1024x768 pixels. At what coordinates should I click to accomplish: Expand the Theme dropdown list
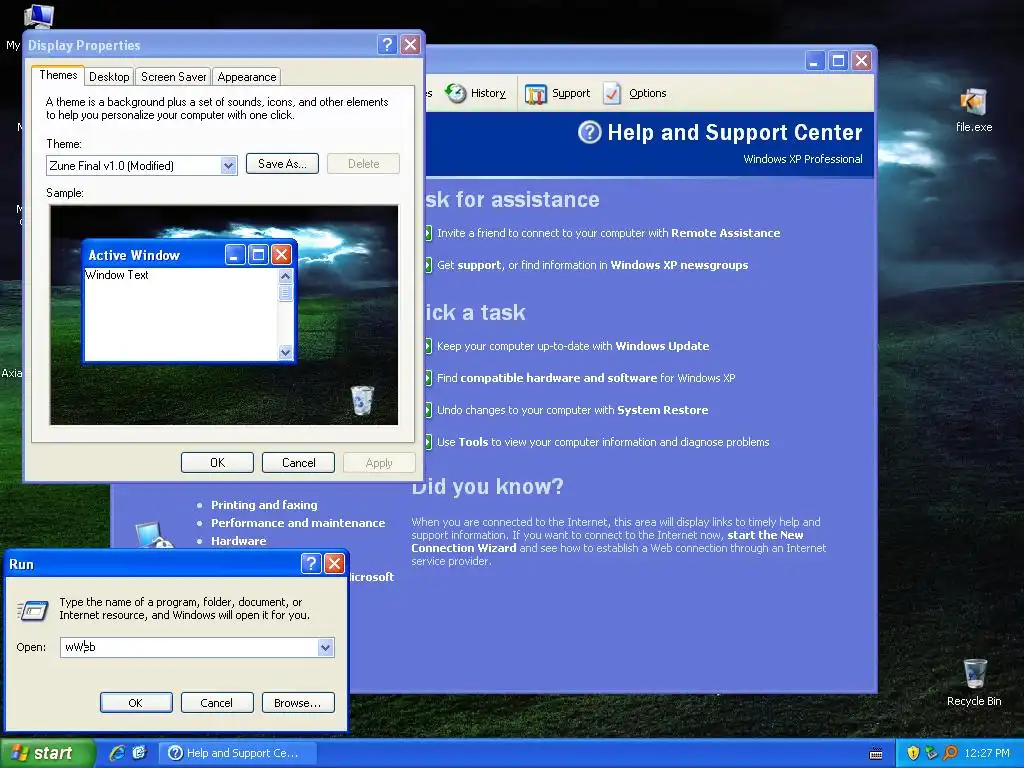click(228, 165)
